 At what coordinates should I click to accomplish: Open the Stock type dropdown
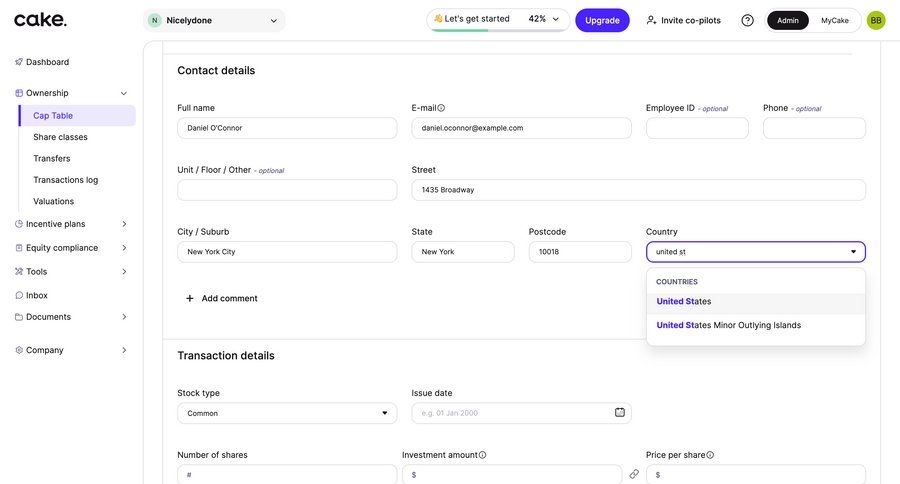tap(287, 413)
